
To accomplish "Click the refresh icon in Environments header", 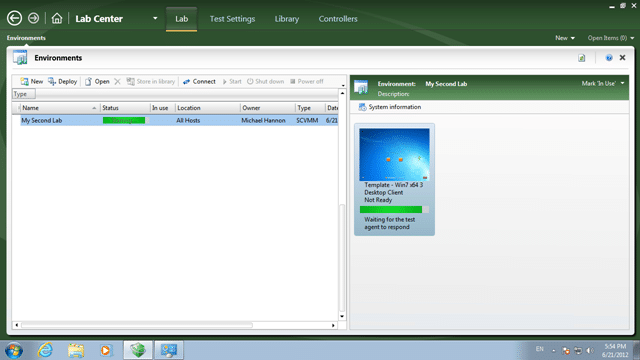I will (582, 58).
